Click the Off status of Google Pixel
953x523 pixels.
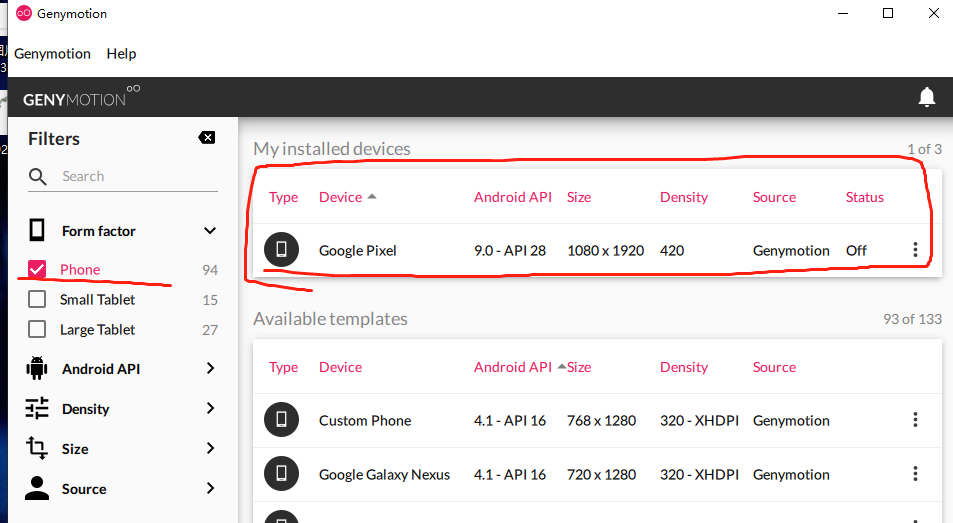(856, 250)
